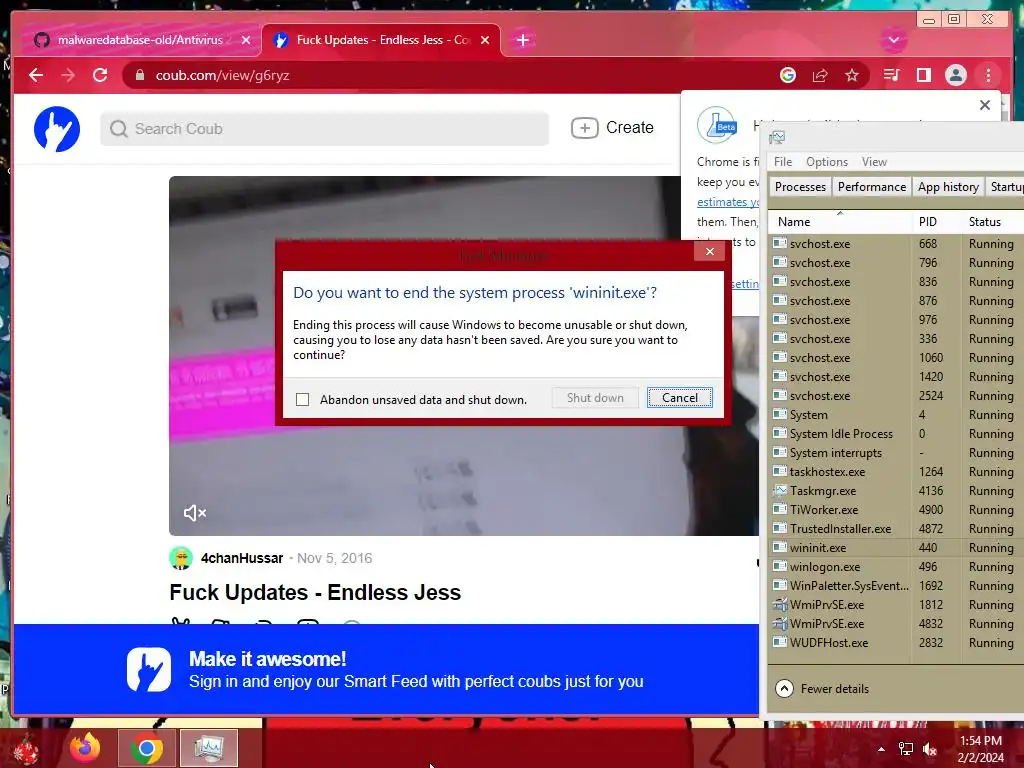
Task: Go back using Chrome's back arrow
Action: coord(36,75)
